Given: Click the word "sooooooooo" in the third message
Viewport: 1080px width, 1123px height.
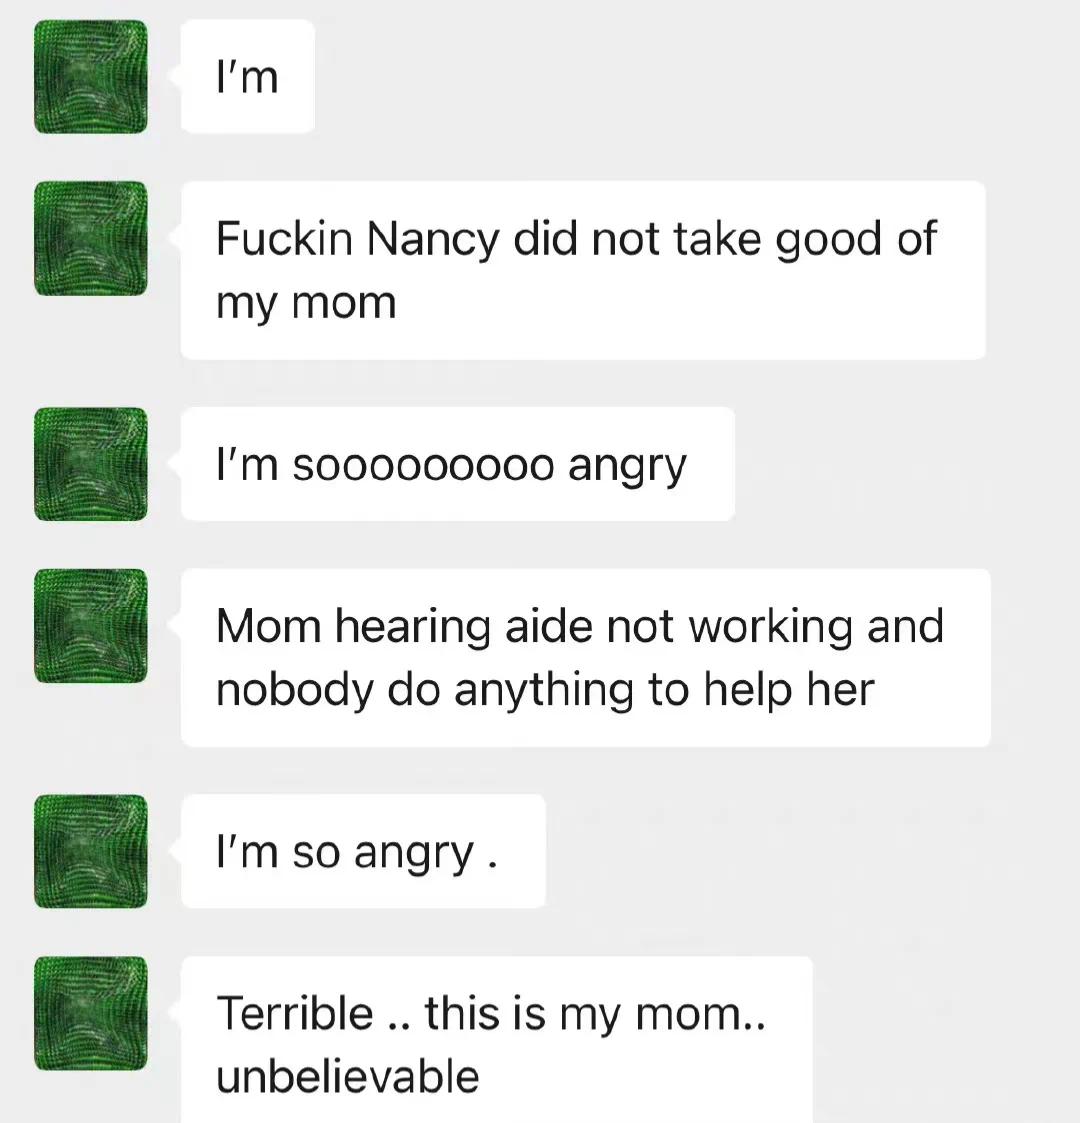Looking at the screenshot, I should point(423,466).
